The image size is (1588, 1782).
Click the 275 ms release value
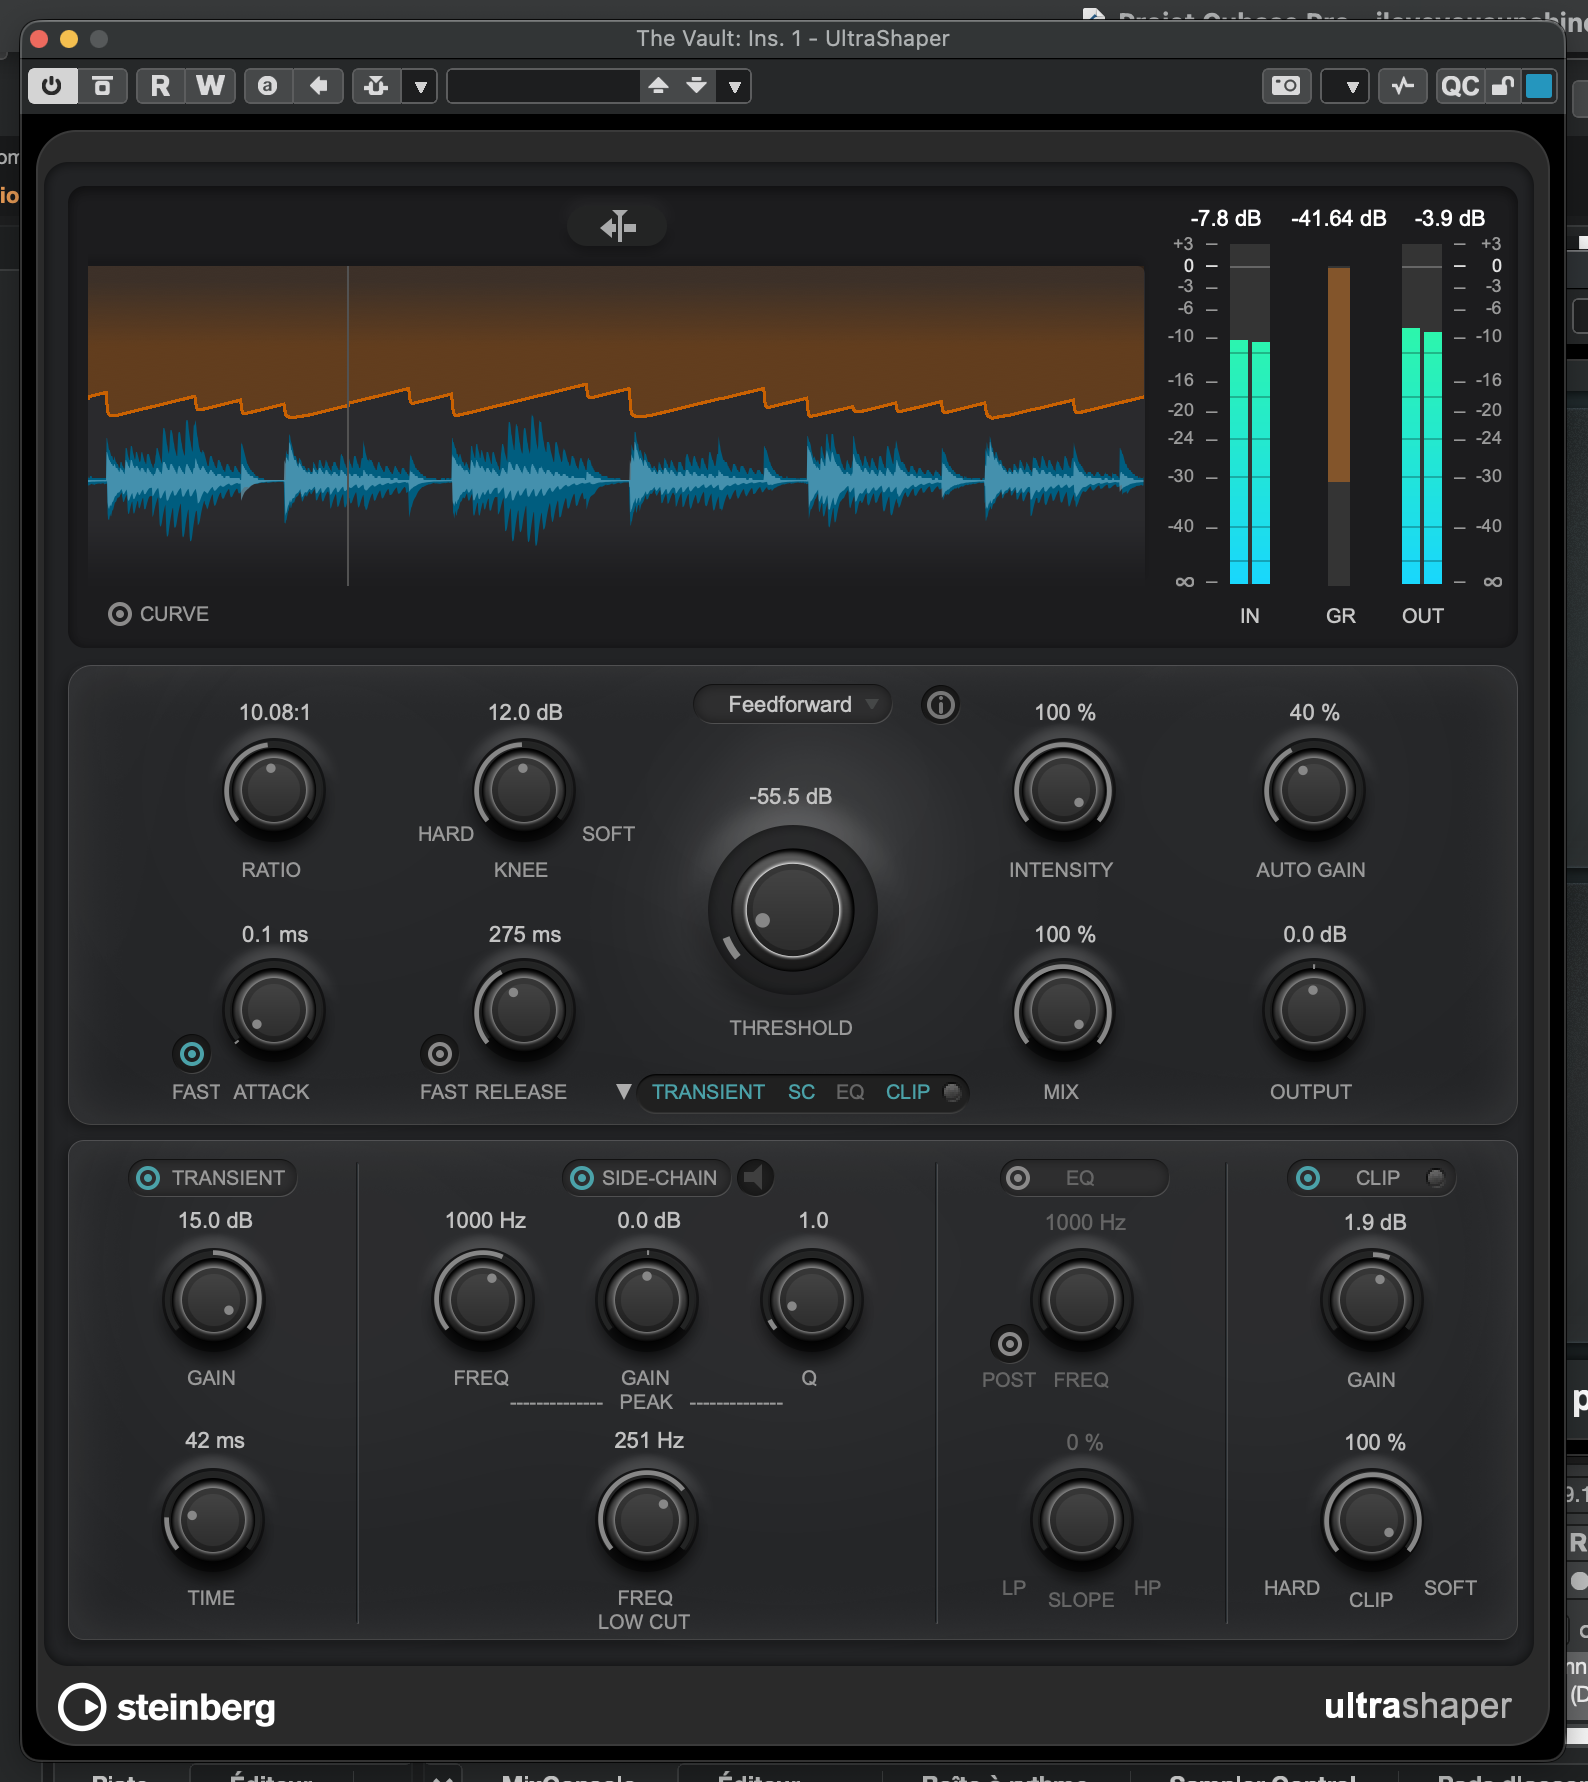[x=524, y=935]
